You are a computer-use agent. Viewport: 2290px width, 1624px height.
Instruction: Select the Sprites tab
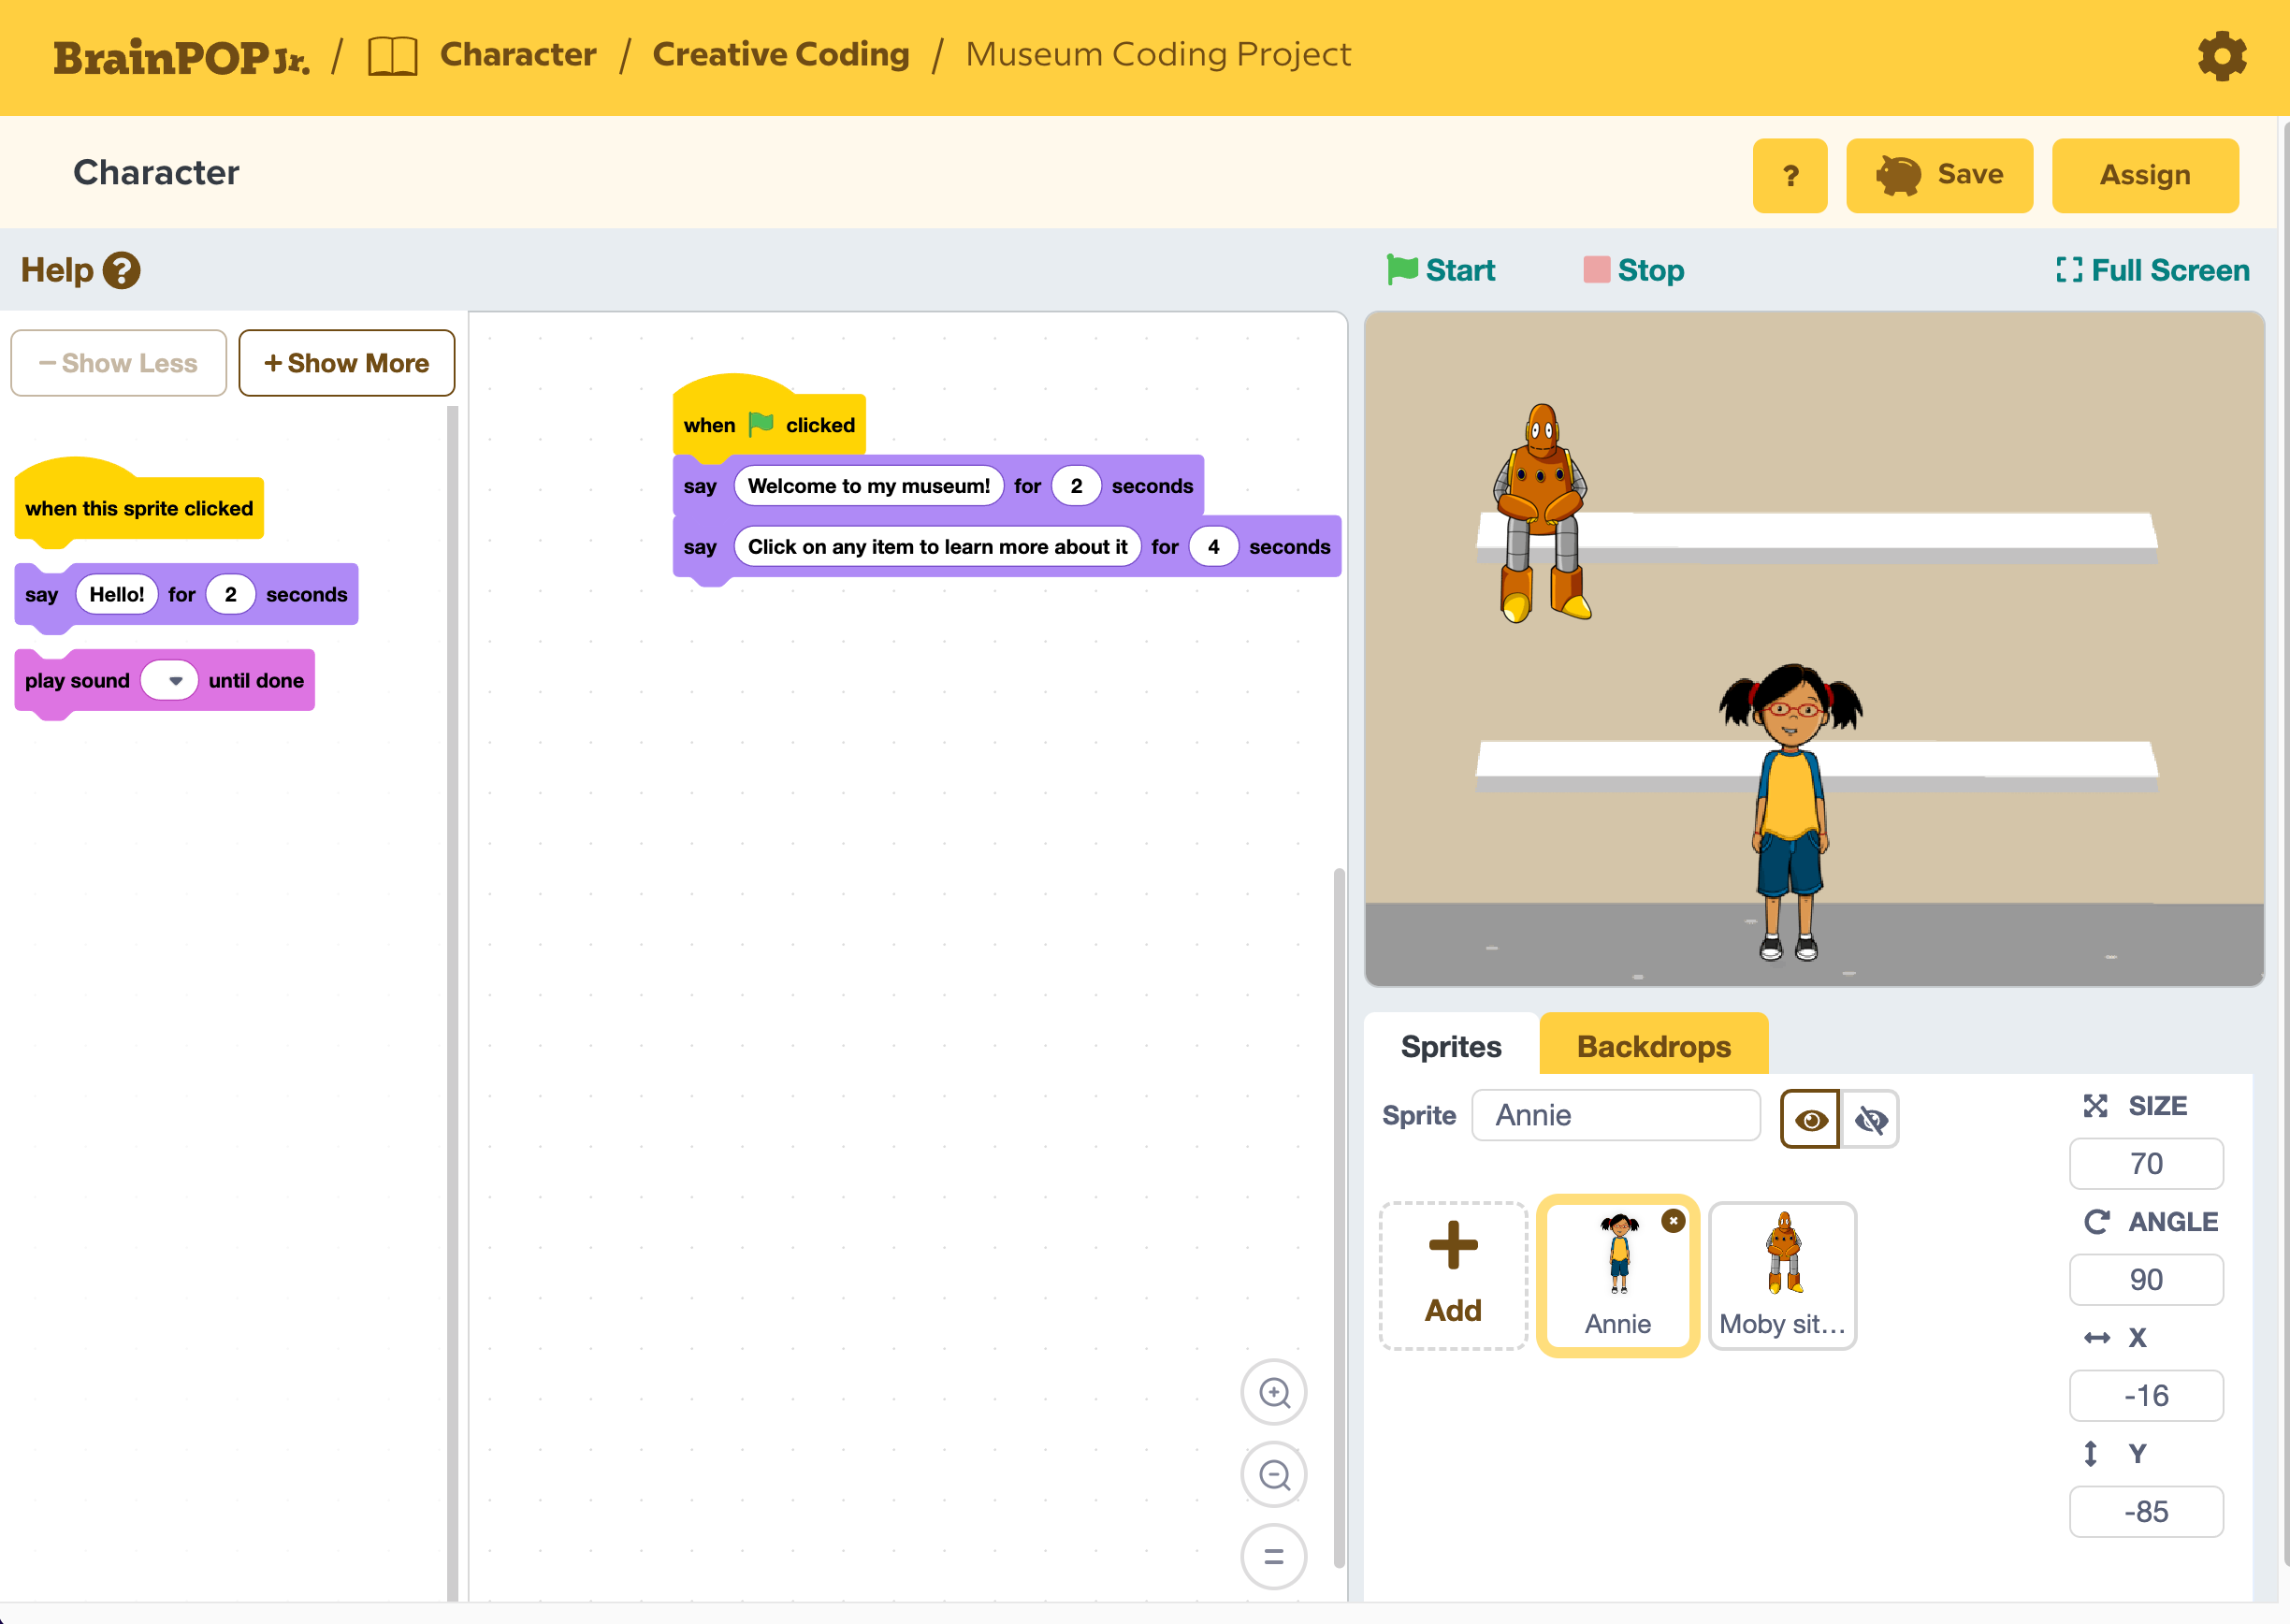(x=1450, y=1046)
